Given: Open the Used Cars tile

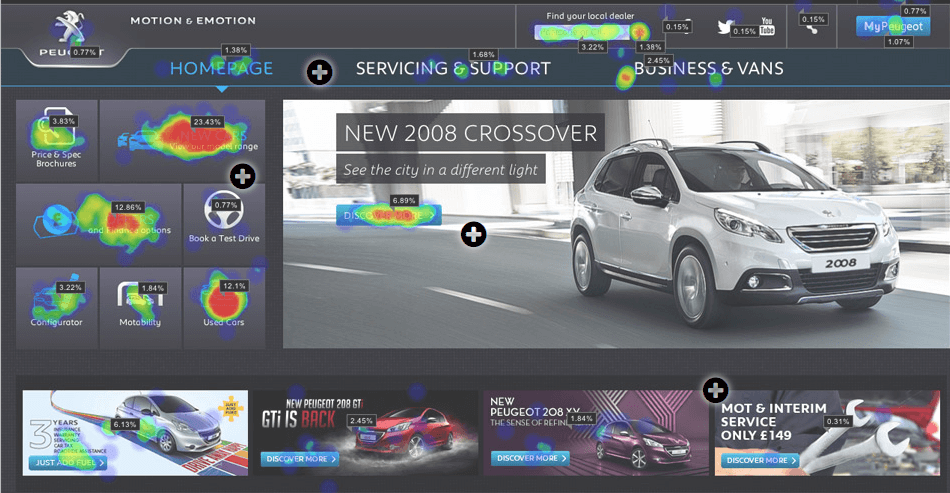Looking at the screenshot, I should tap(224, 308).
